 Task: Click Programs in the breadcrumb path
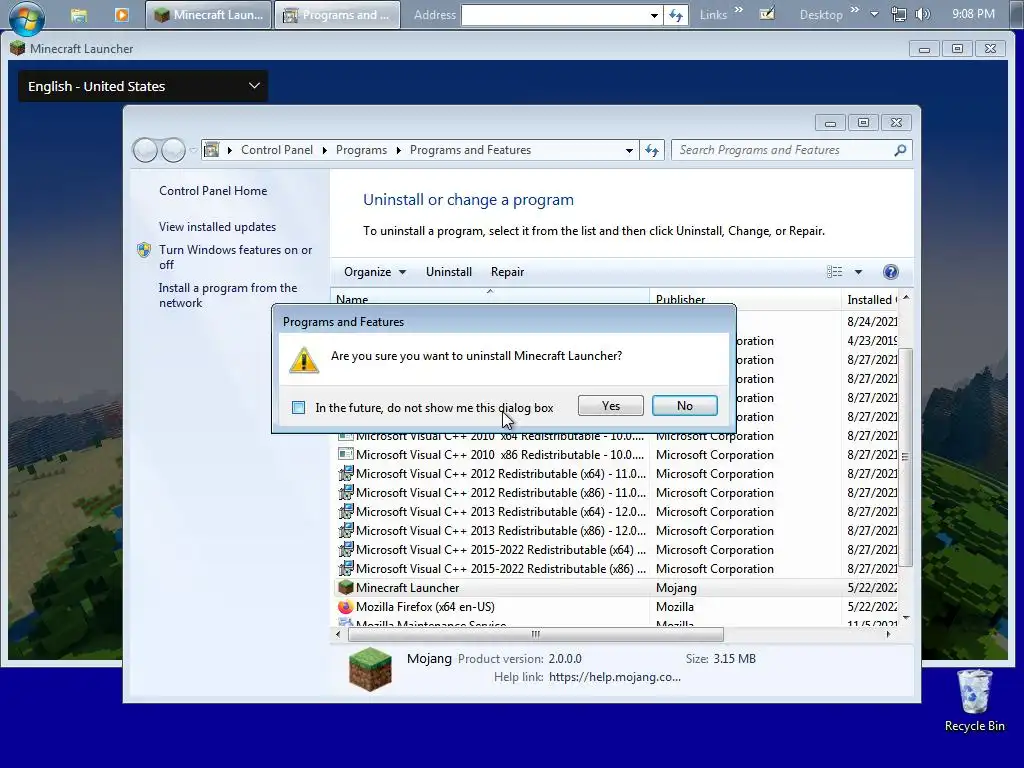pos(361,150)
